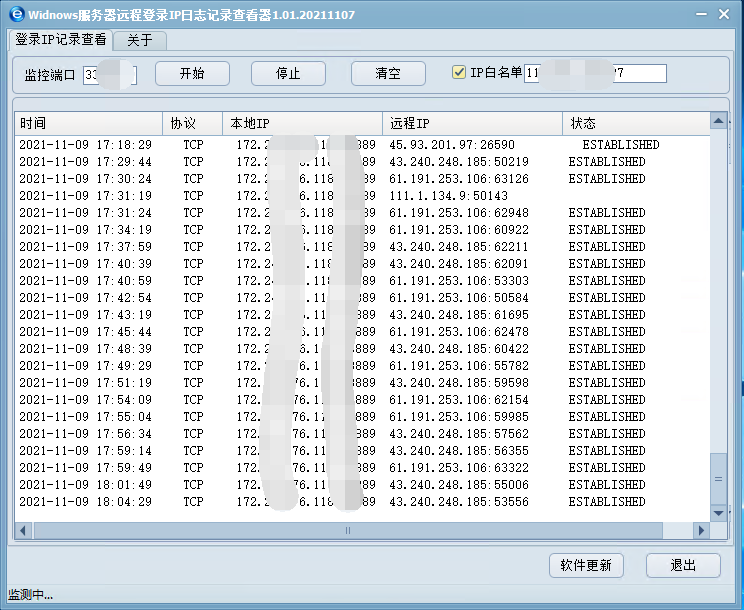Open the 关于 tab
Viewport: 744px width, 610px height.
pyautogui.click(x=140, y=41)
